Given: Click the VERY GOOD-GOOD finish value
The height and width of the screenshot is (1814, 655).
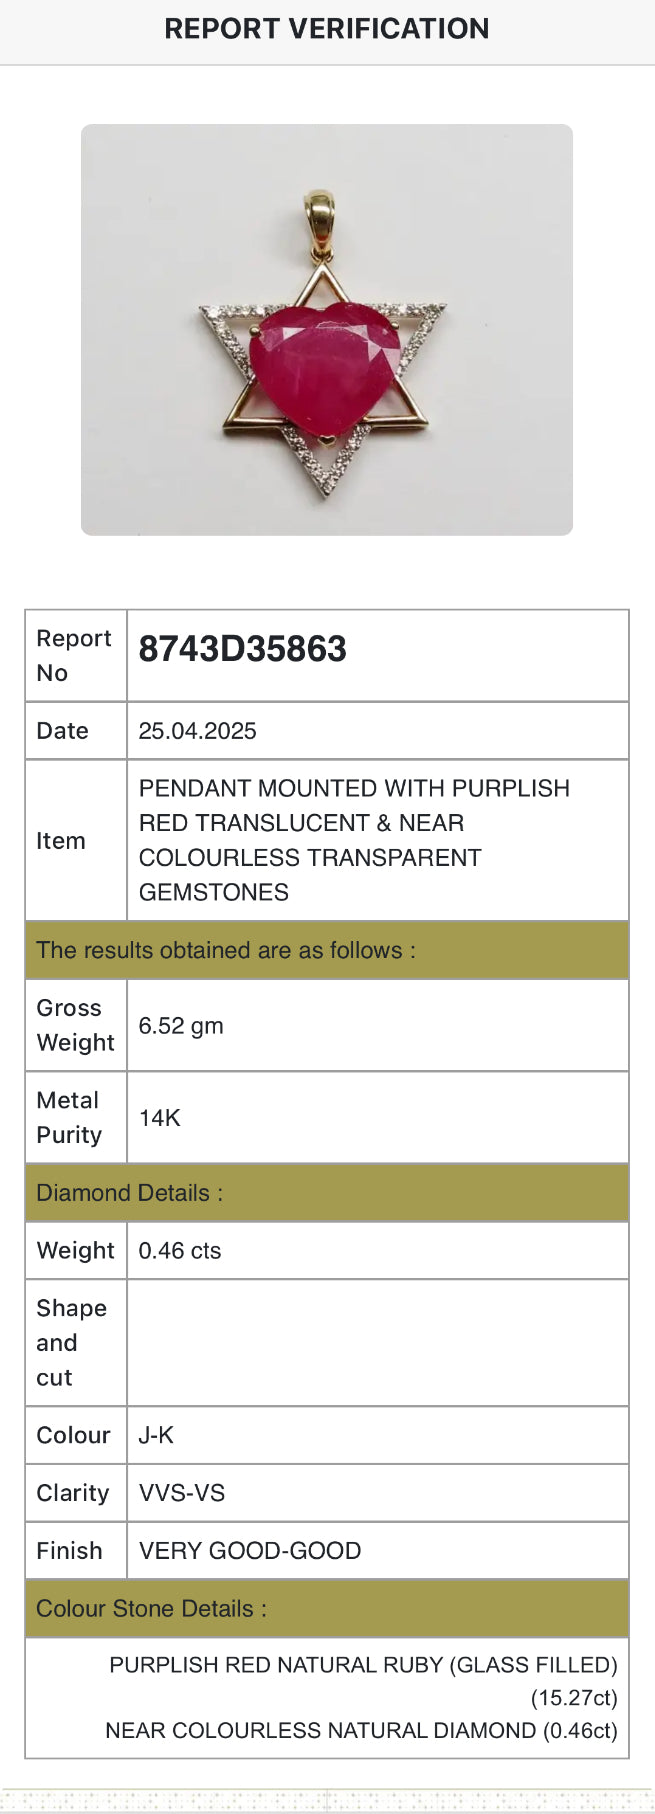Looking at the screenshot, I should 250,1551.
